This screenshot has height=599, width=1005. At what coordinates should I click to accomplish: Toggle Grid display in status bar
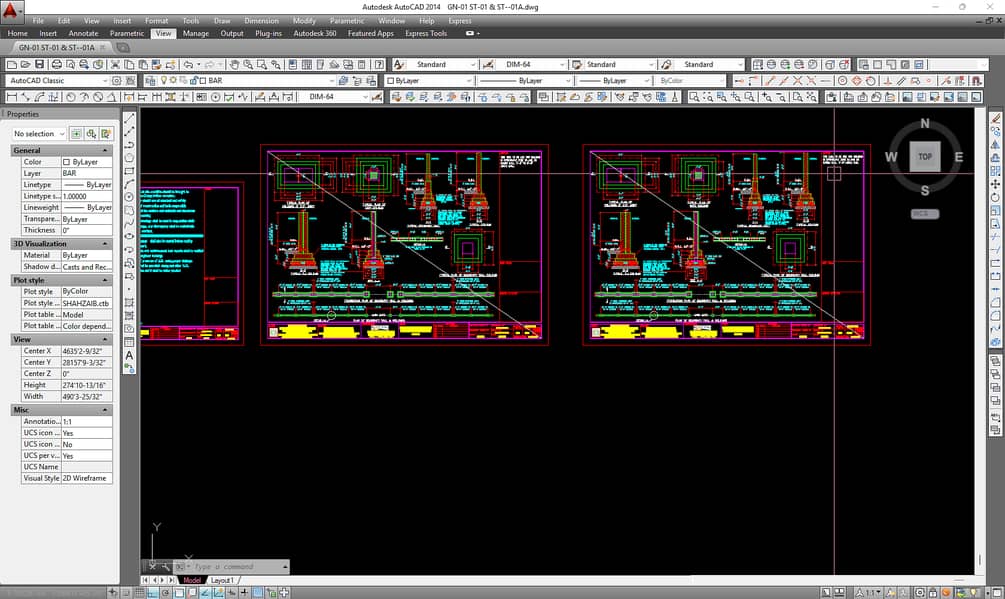140,593
